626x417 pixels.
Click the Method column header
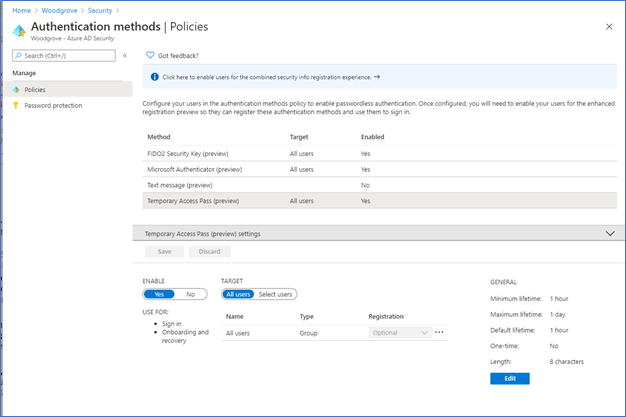(x=159, y=137)
